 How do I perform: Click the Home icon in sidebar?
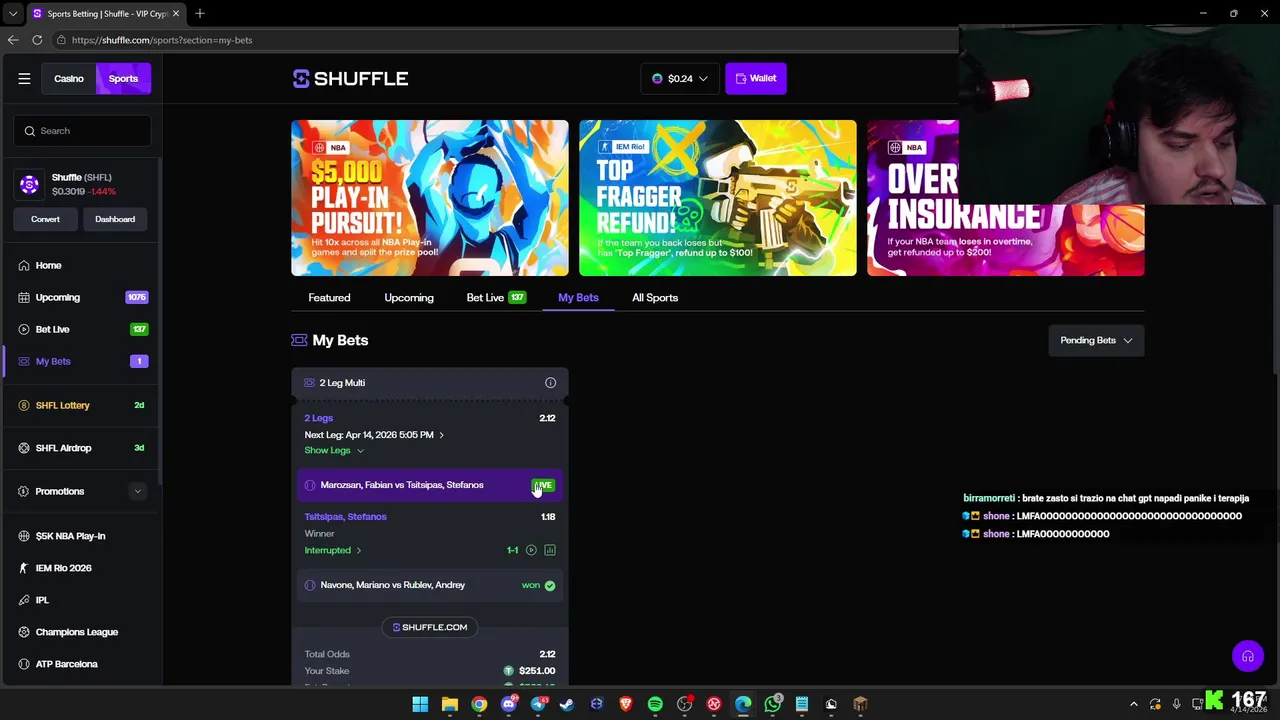click(x=24, y=265)
